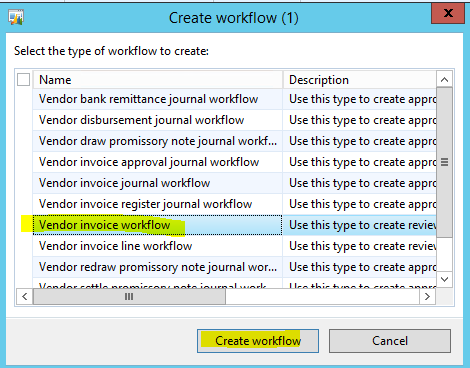The width and height of the screenshot is (470, 368).
Task: Click the horizontal scrollbar right arrow
Action: point(427,296)
